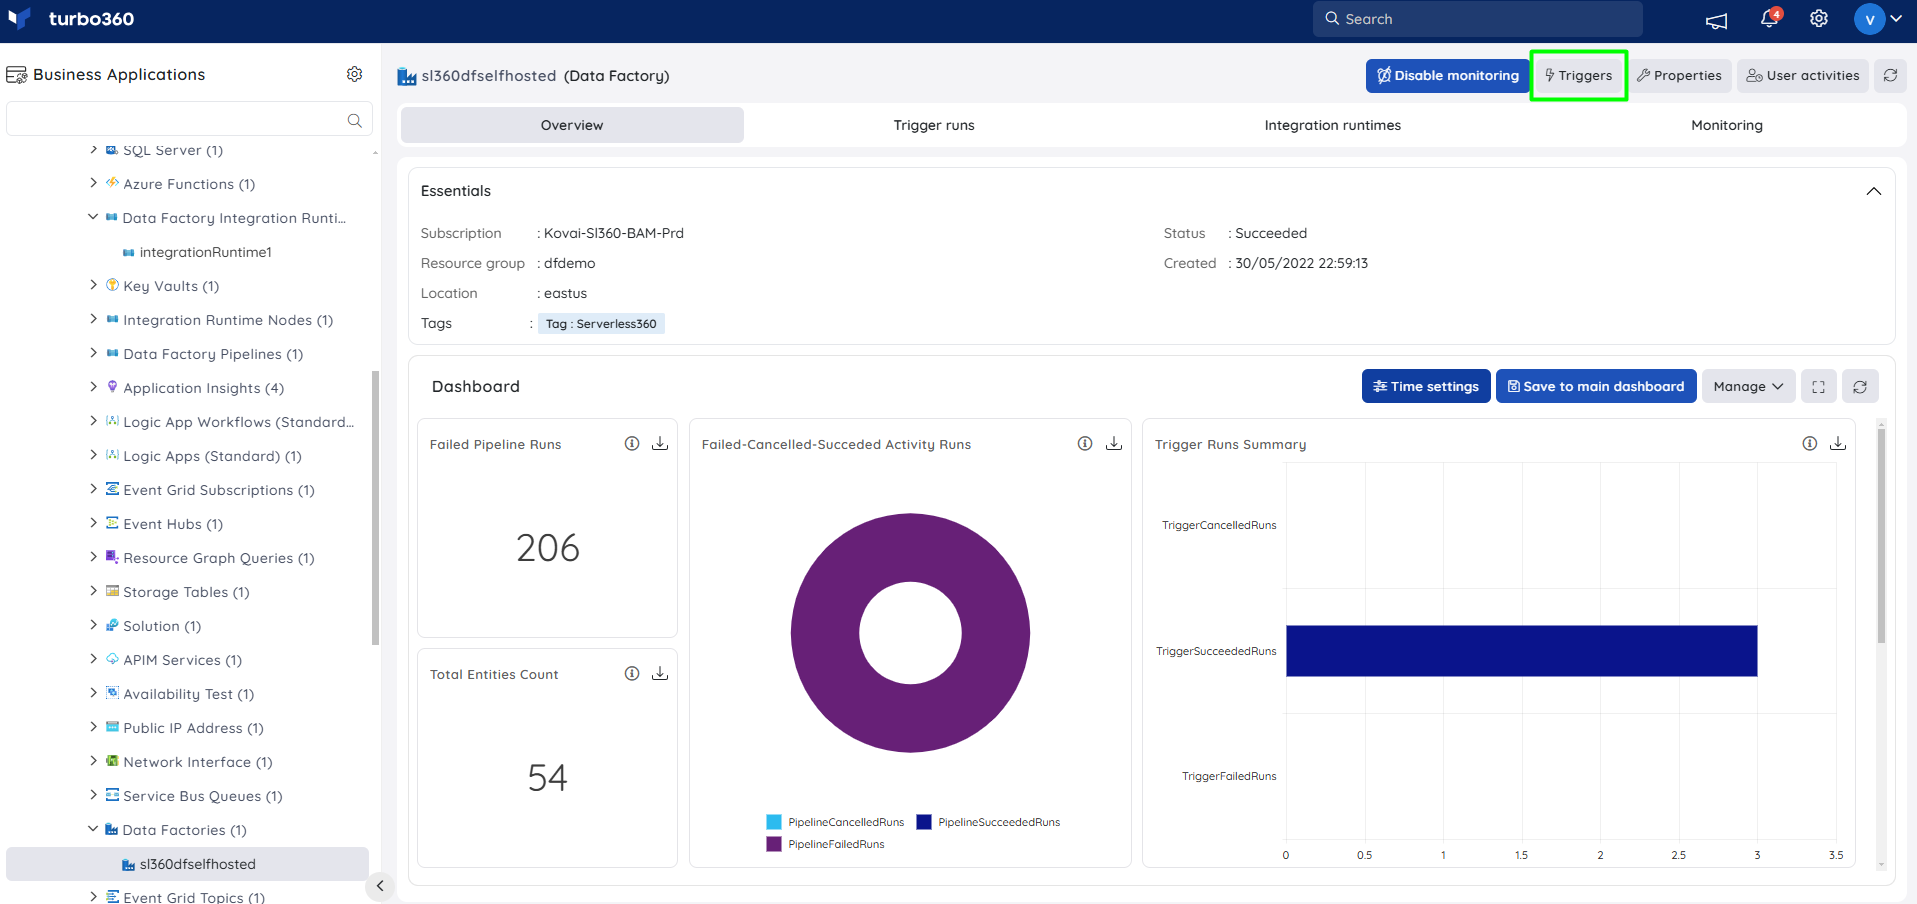Refresh the resource using top-right refresh icon

pyautogui.click(x=1890, y=75)
